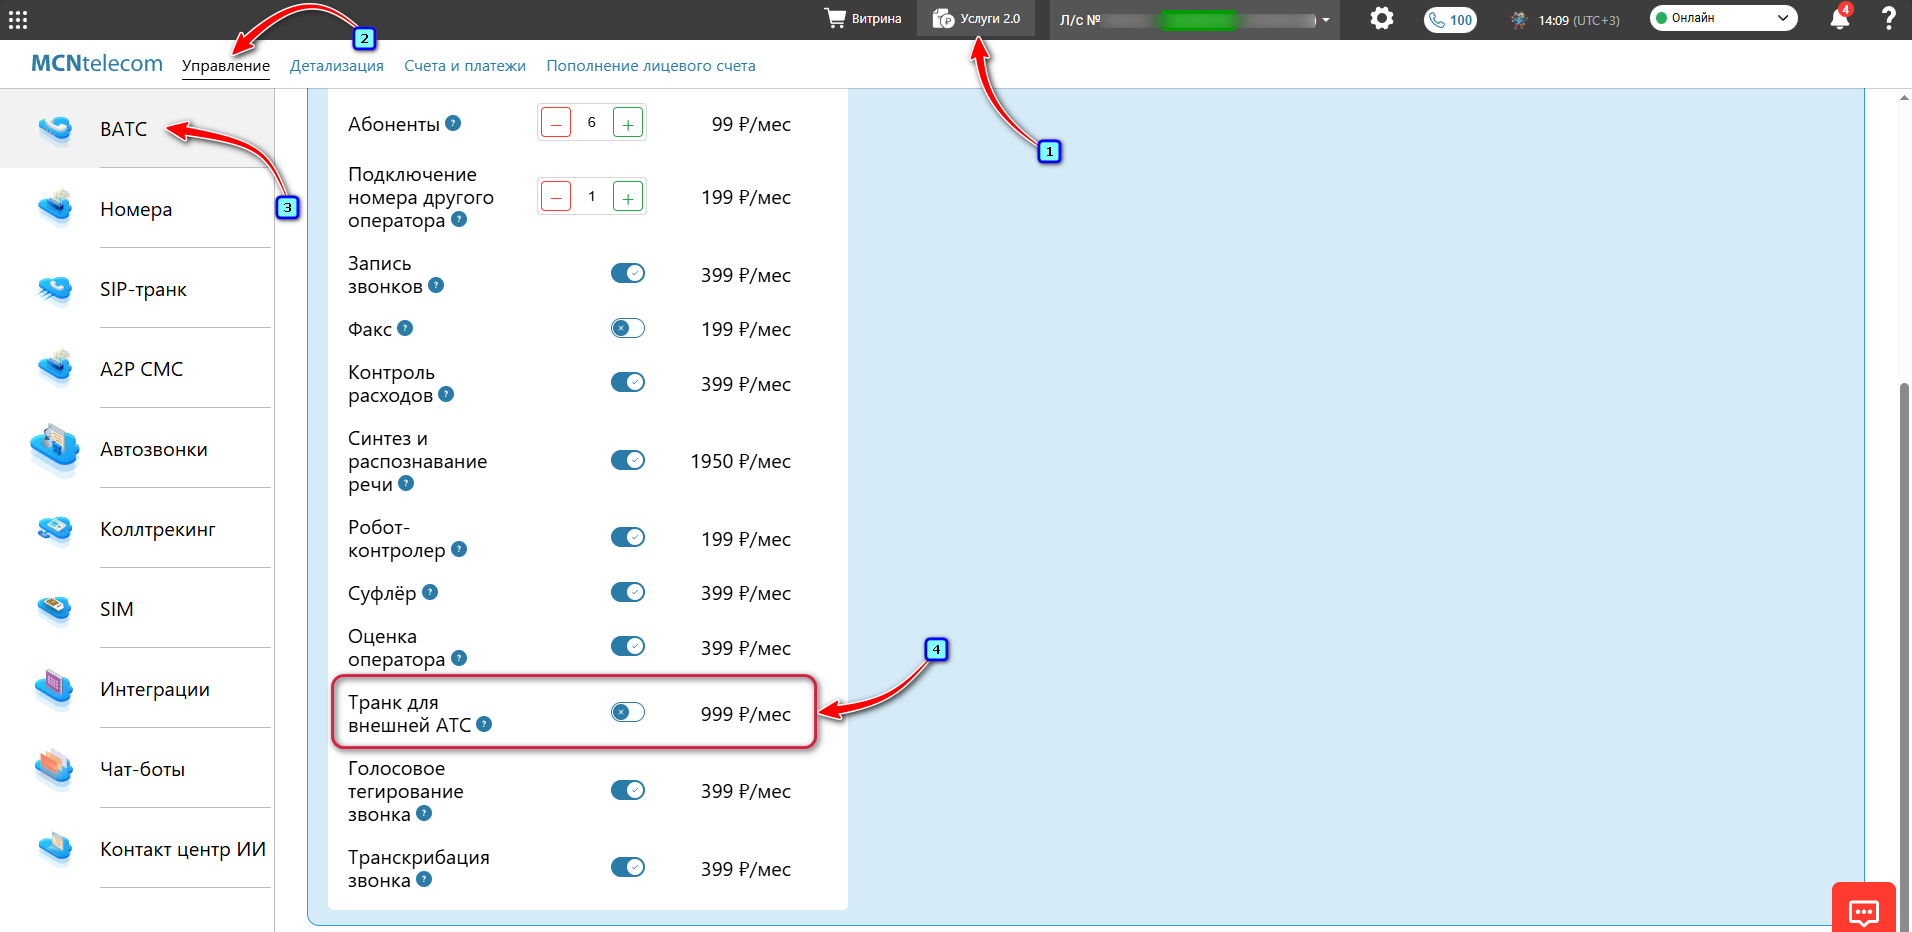Click the help question mark icon

(x=1888, y=19)
